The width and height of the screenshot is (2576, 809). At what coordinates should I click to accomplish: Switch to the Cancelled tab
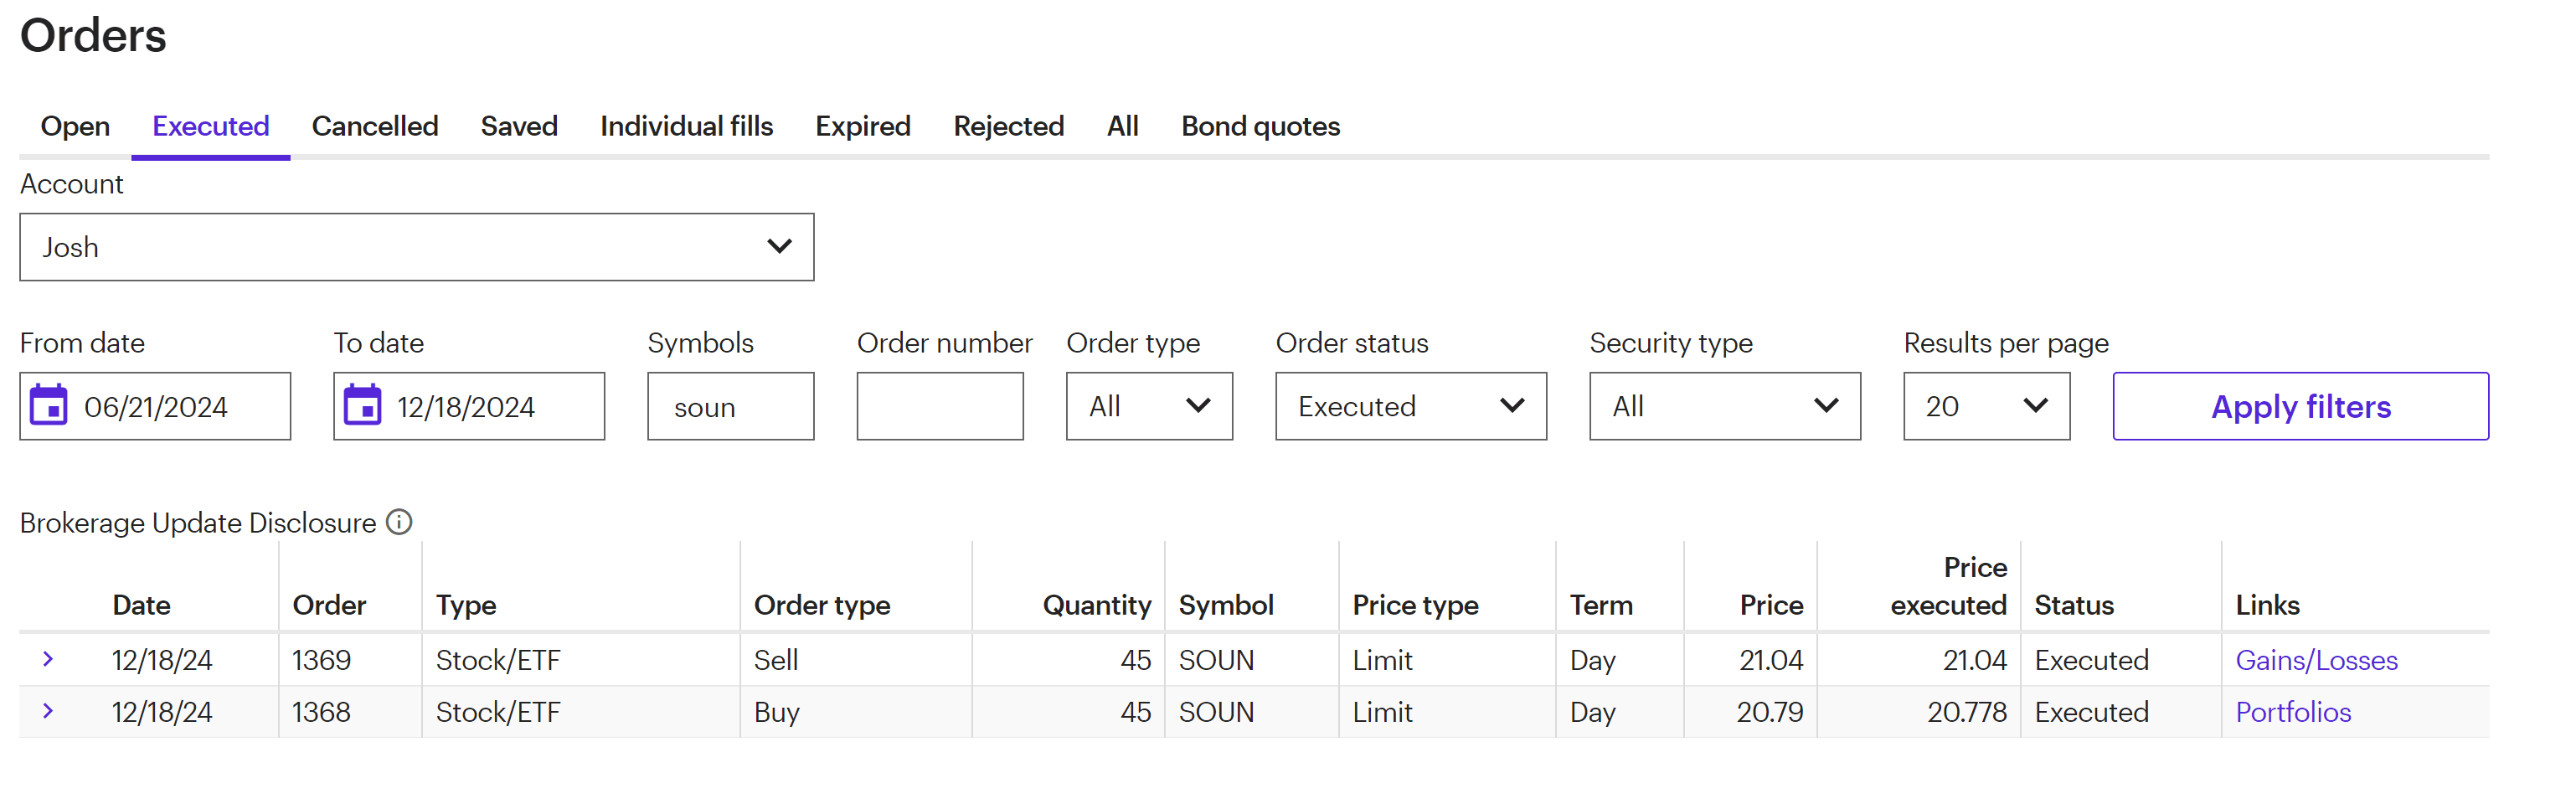tap(375, 126)
